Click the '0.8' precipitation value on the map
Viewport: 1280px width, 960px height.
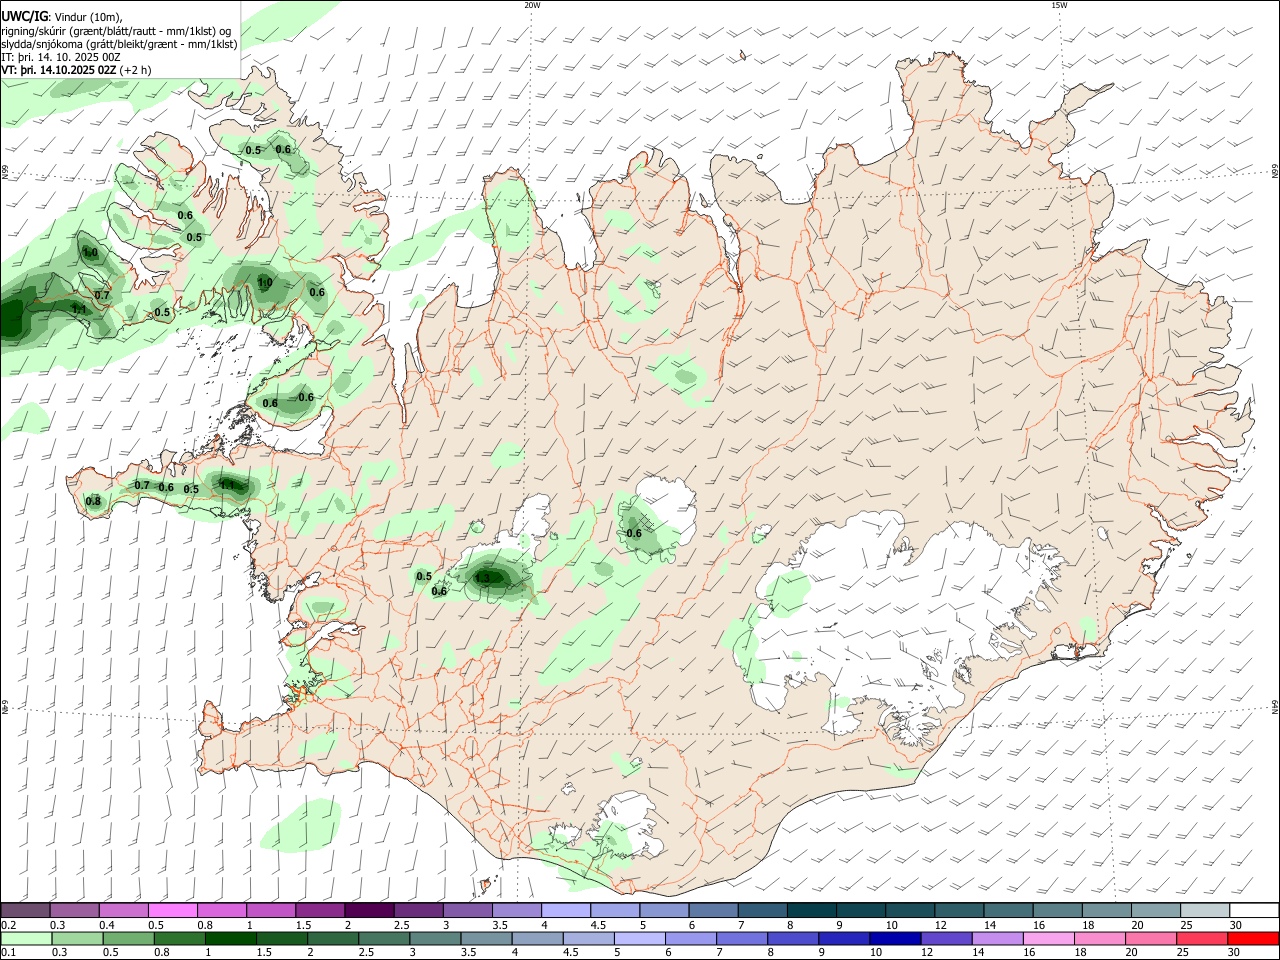[x=93, y=501]
